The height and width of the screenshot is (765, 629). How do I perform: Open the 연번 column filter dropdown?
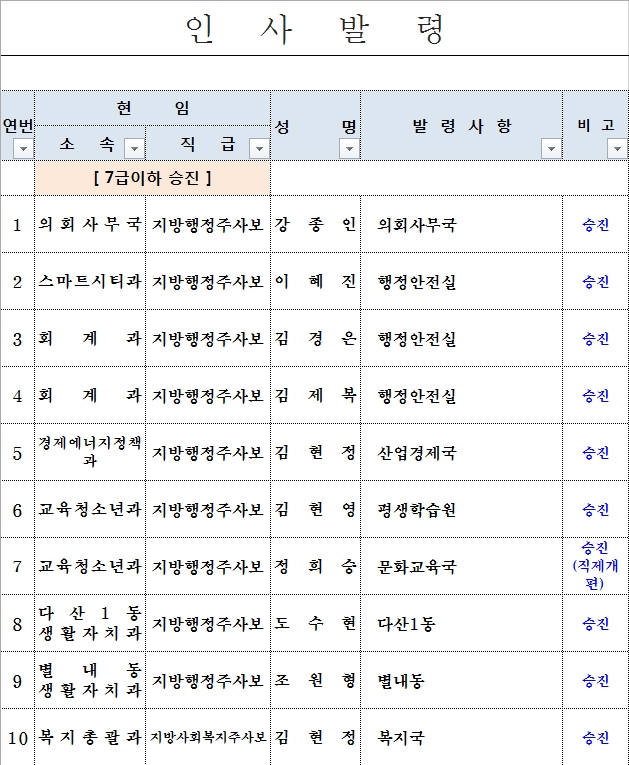coord(22,149)
